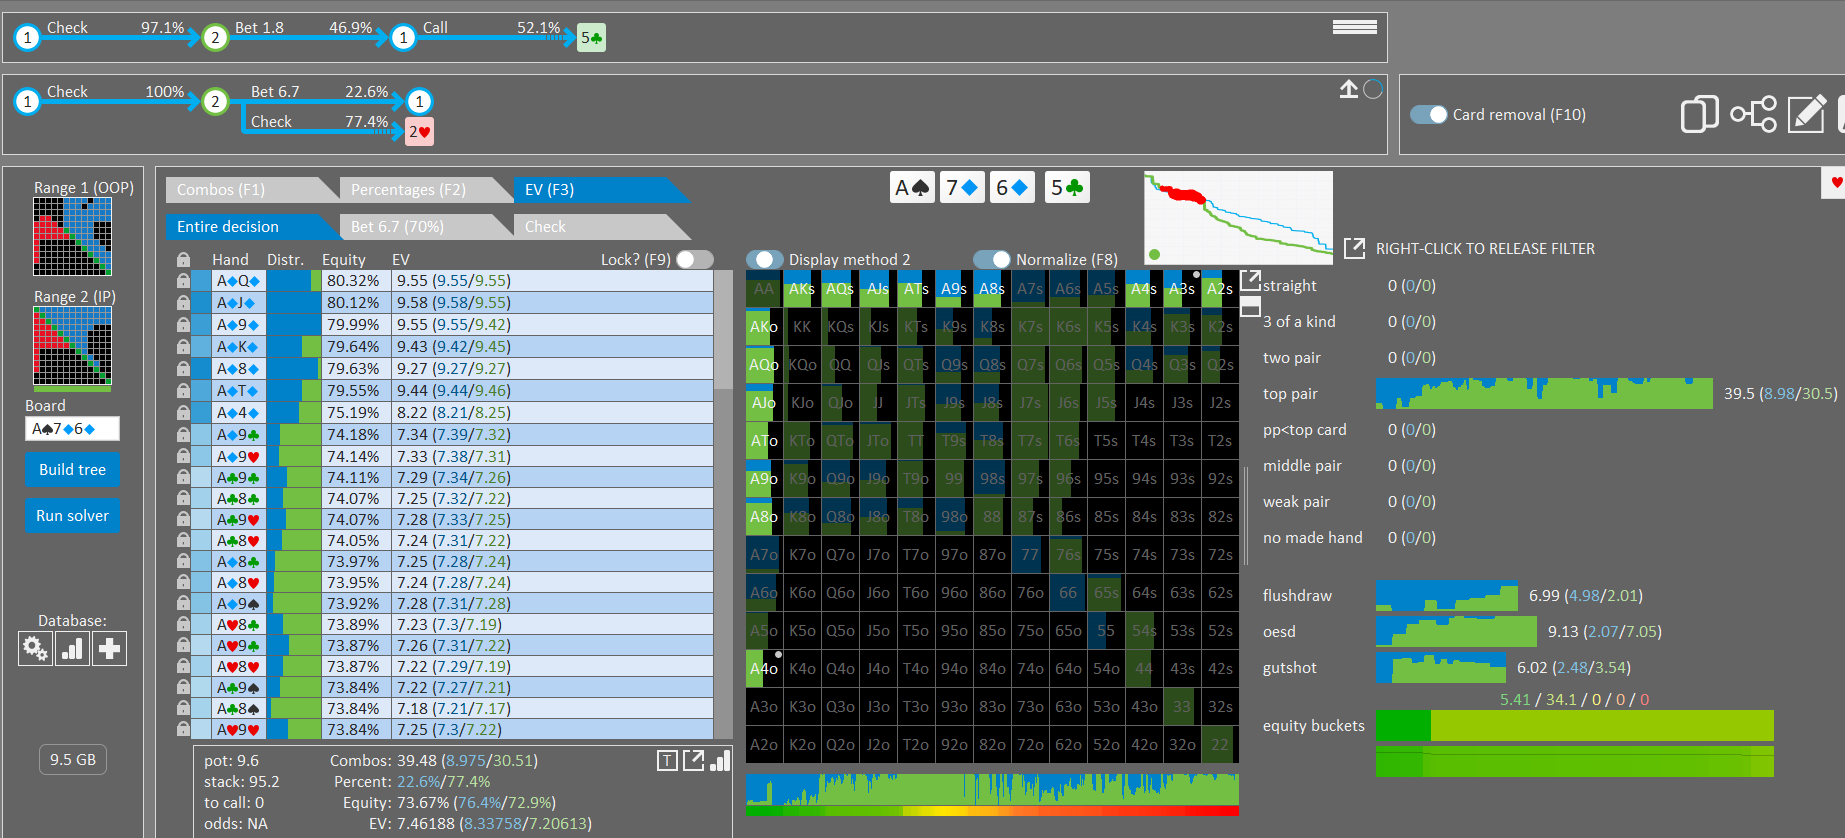Click the Build tree button

[72, 470]
